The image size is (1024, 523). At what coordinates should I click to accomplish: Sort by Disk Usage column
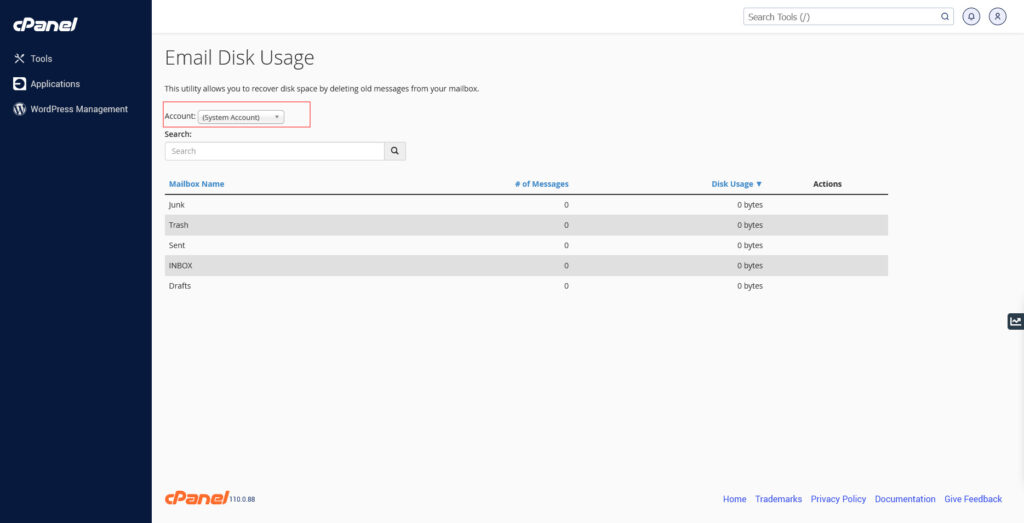(736, 184)
